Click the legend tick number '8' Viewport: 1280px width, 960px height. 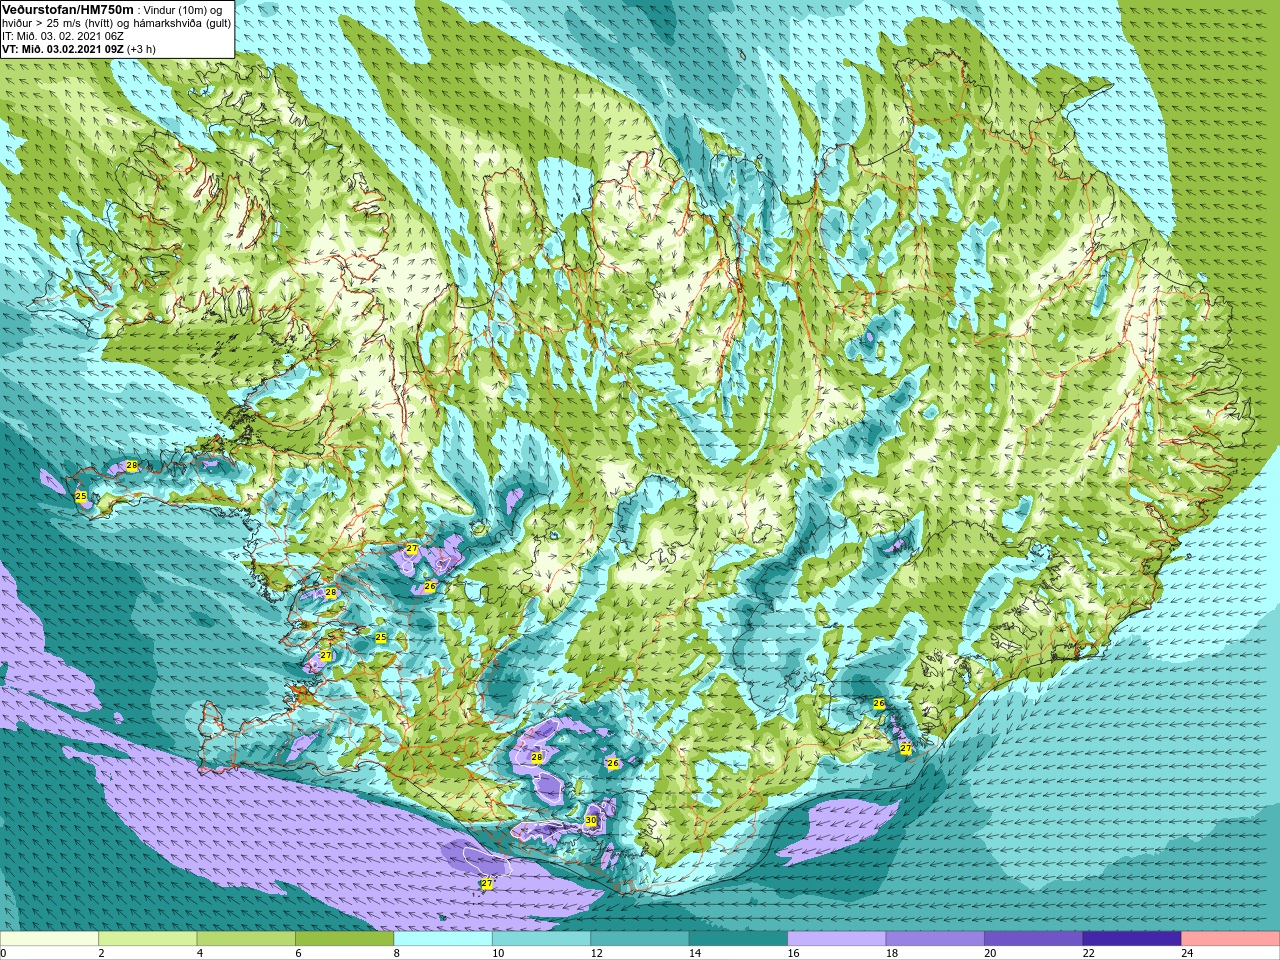click(397, 954)
